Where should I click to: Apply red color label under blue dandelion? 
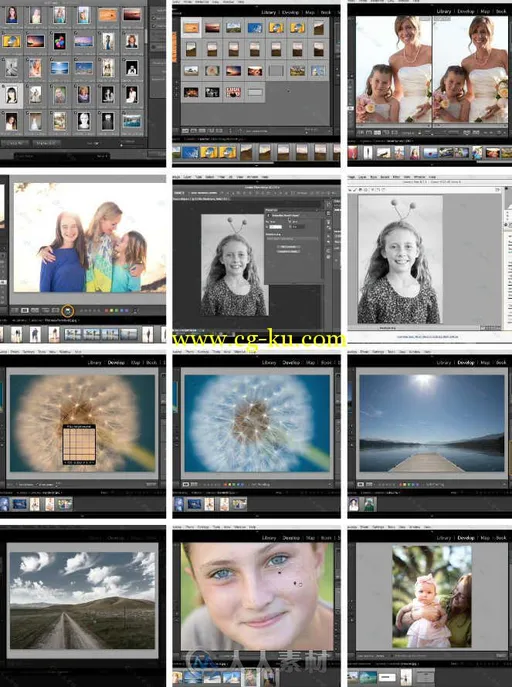[226, 485]
